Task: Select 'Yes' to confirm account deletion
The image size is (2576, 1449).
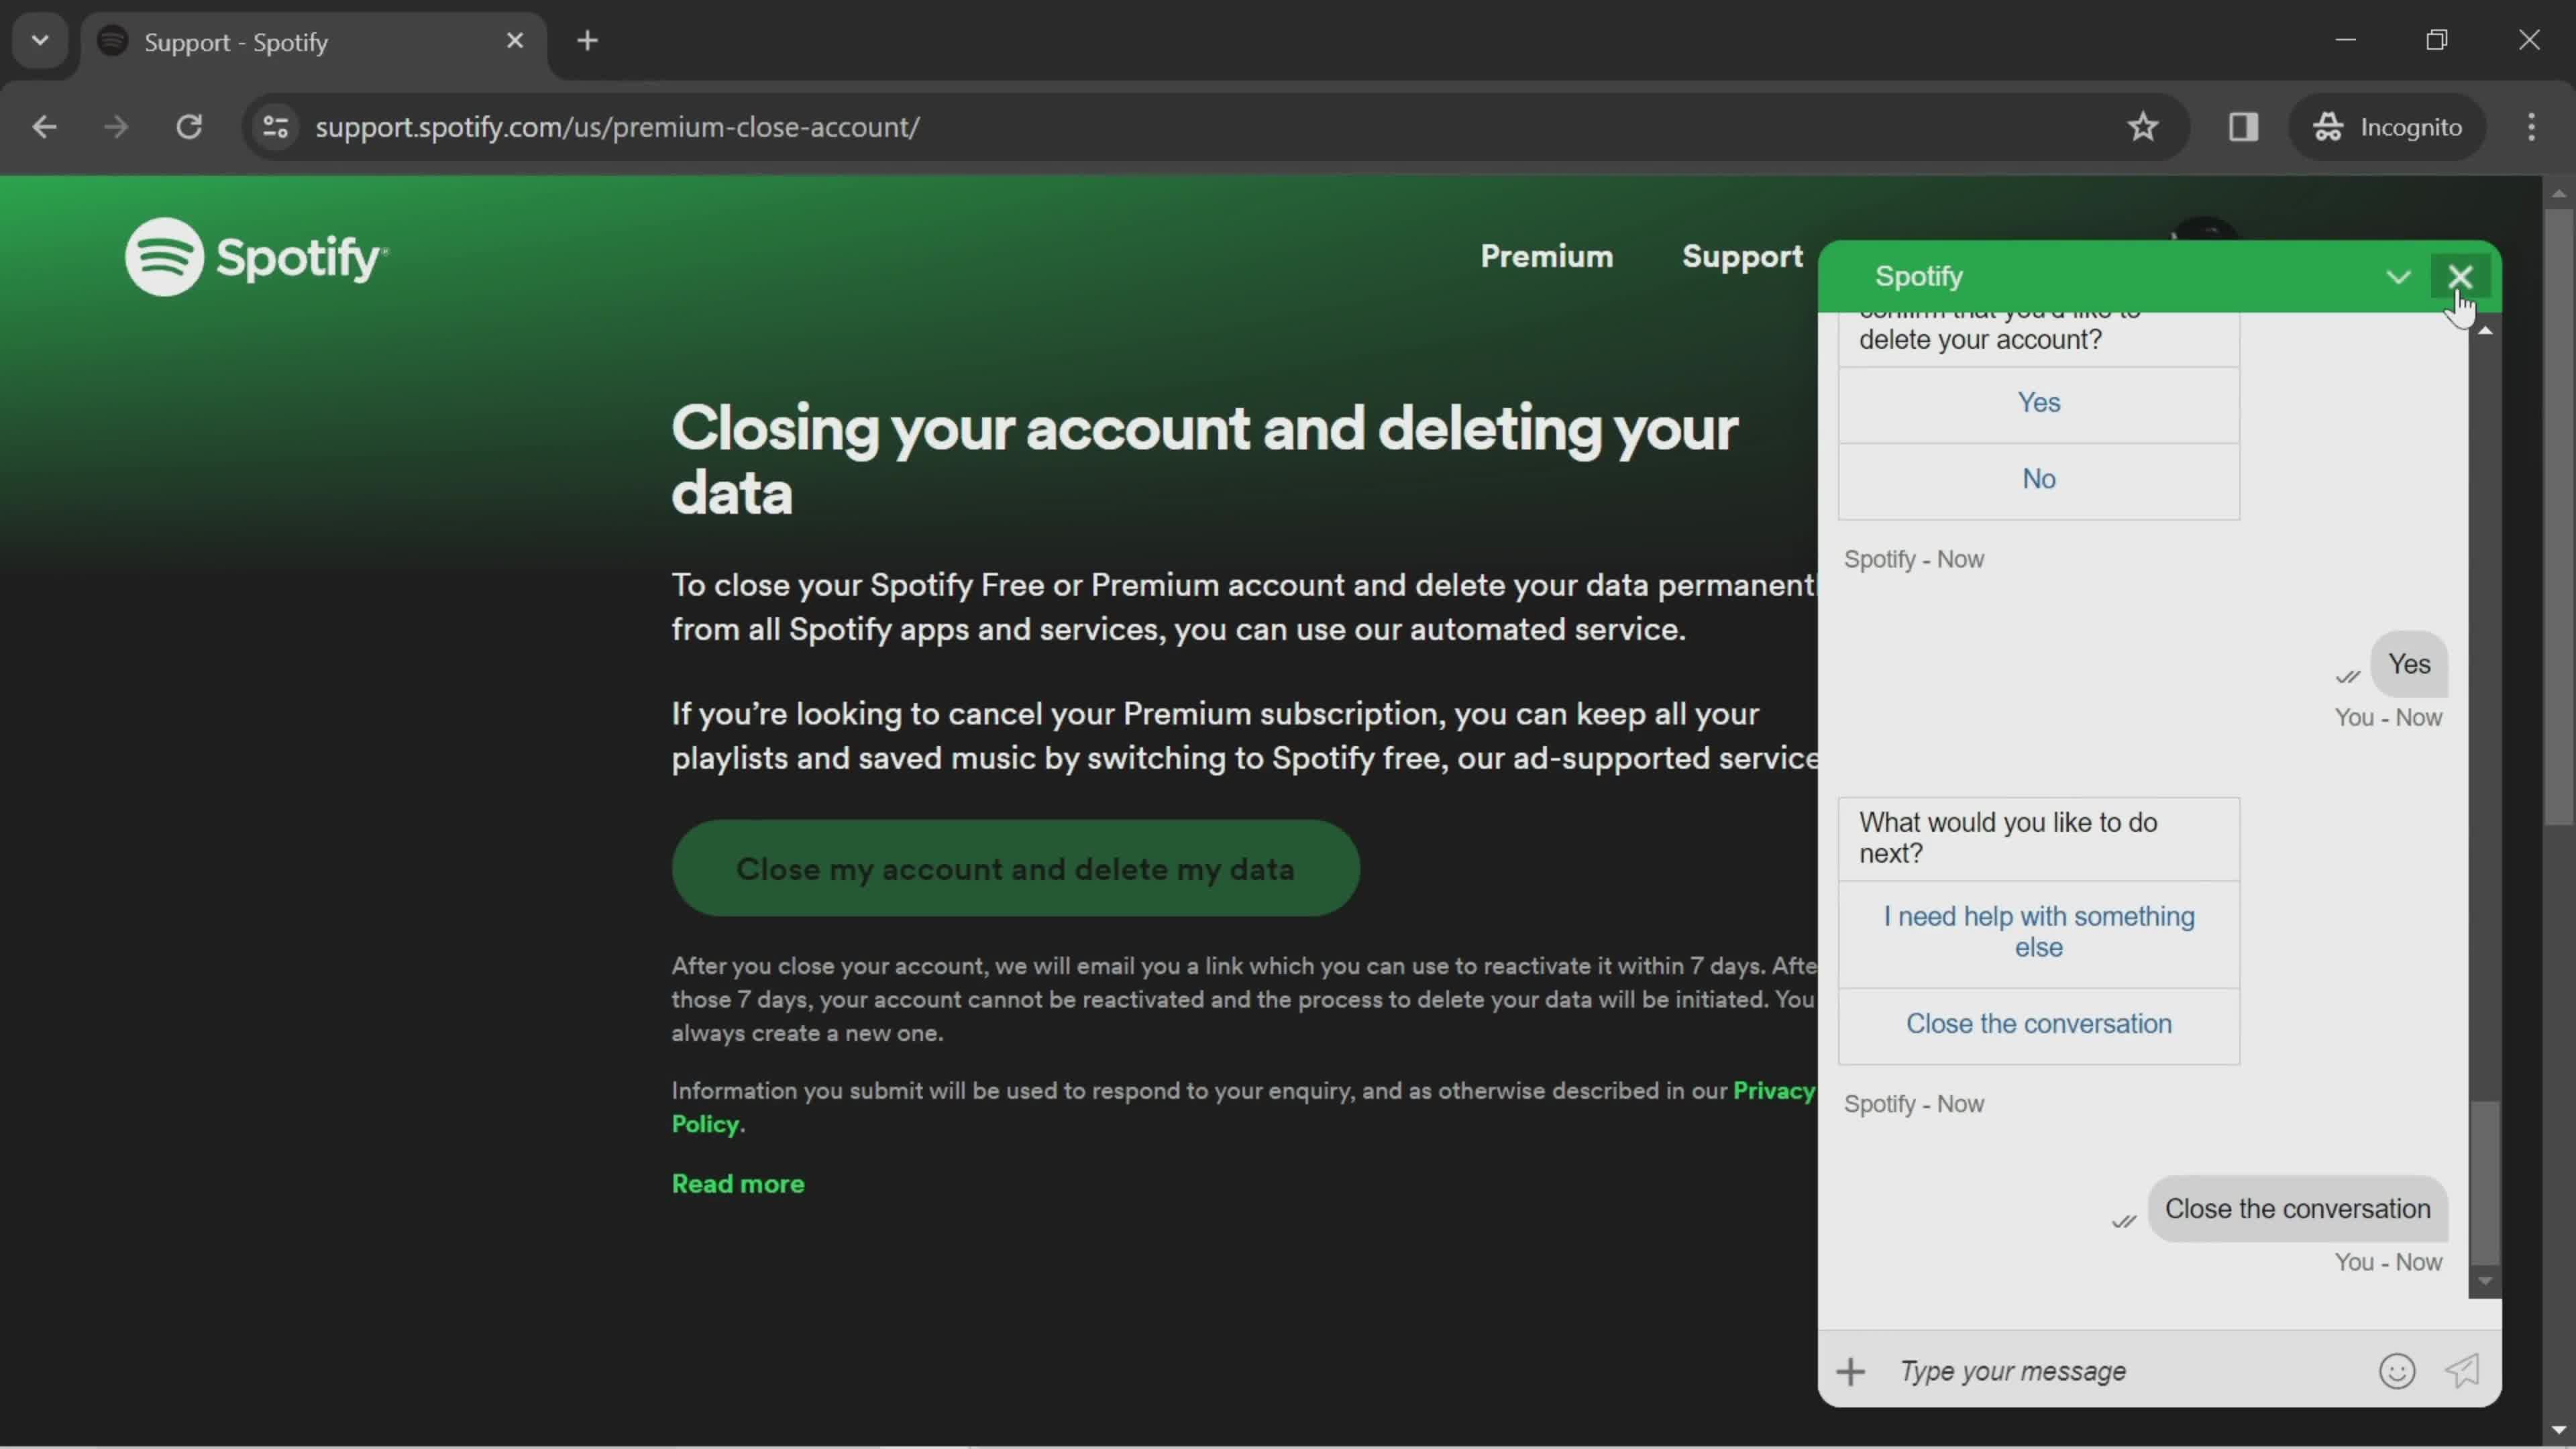Action: [x=2040, y=402]
